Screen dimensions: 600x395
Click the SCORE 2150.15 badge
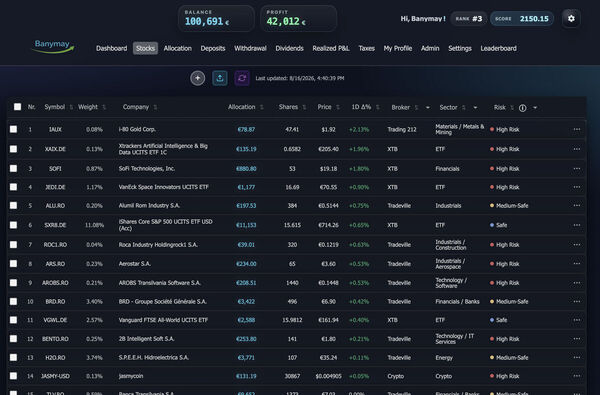(x=522, y=18)
